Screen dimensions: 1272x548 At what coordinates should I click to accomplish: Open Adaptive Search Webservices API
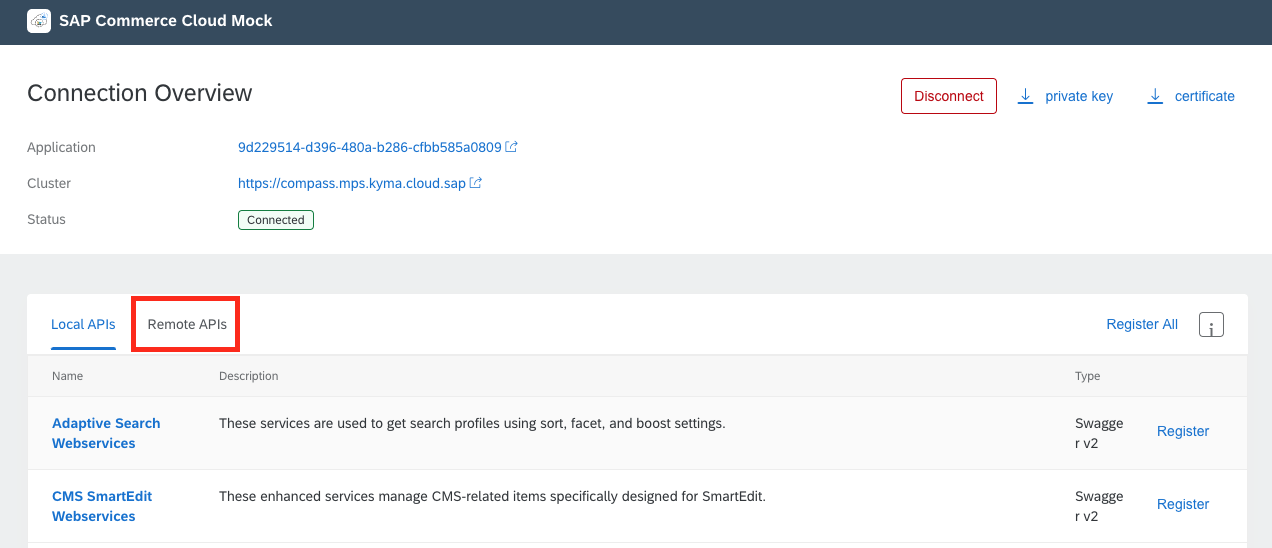(106, 433)
